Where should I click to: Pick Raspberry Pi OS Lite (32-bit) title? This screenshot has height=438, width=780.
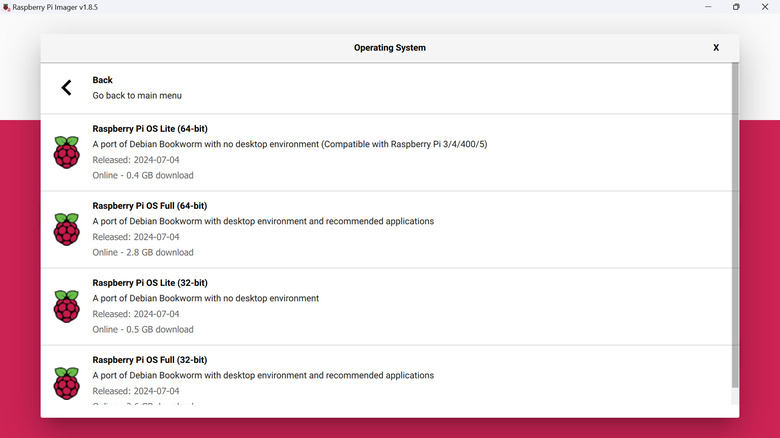(149, 283)
